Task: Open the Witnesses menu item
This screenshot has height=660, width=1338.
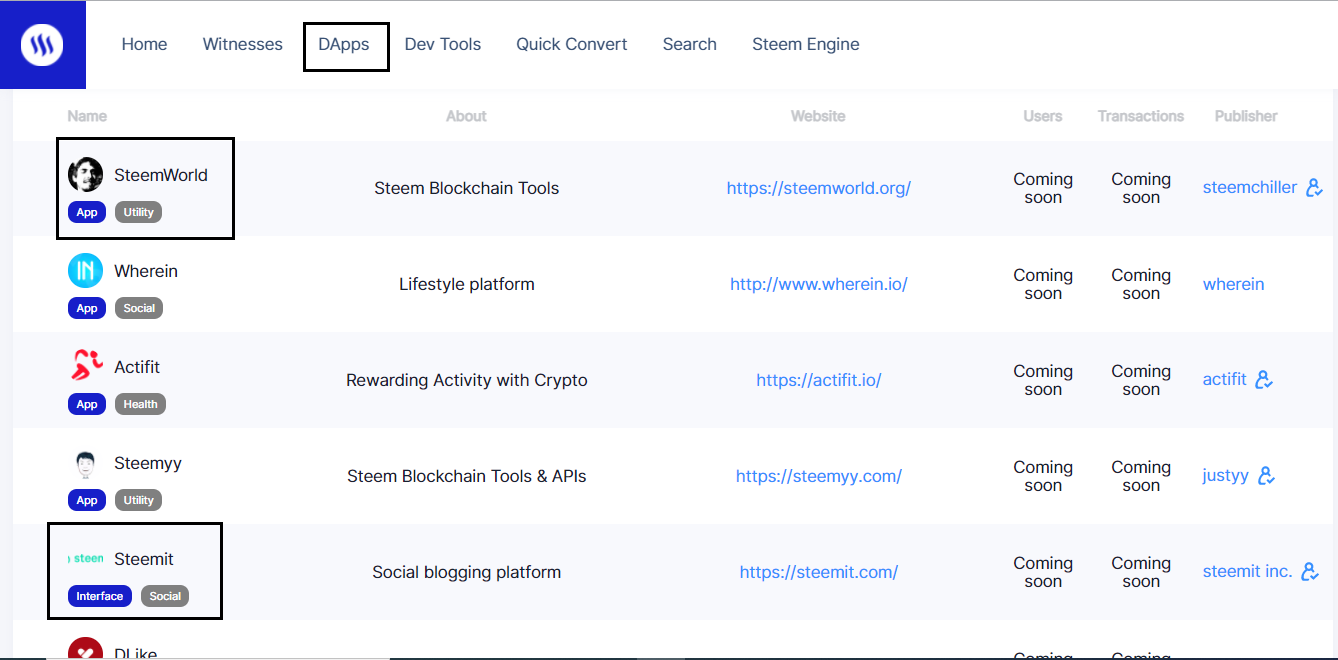Action: (242, 44)
